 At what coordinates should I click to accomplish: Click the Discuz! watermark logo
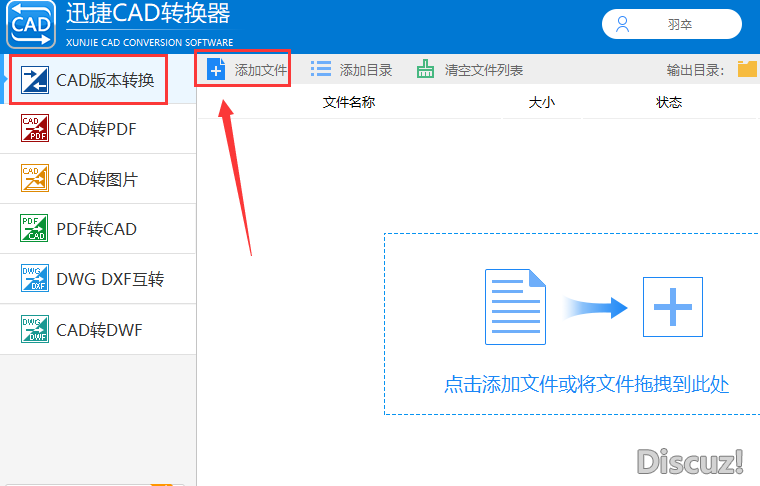(x=690, y=461)
